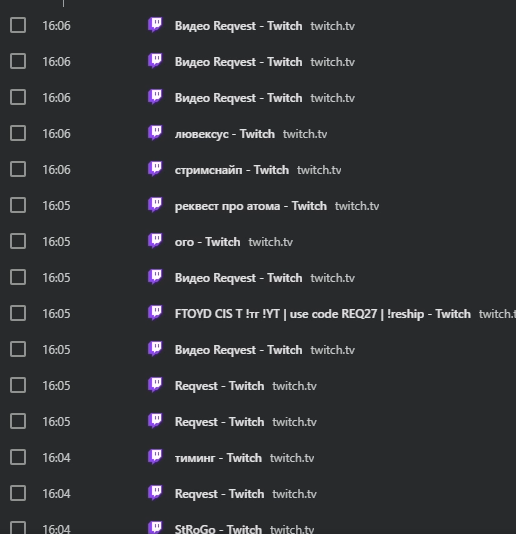
Task: Check the box for реквест про атома
Action: [x=18, y=205]
